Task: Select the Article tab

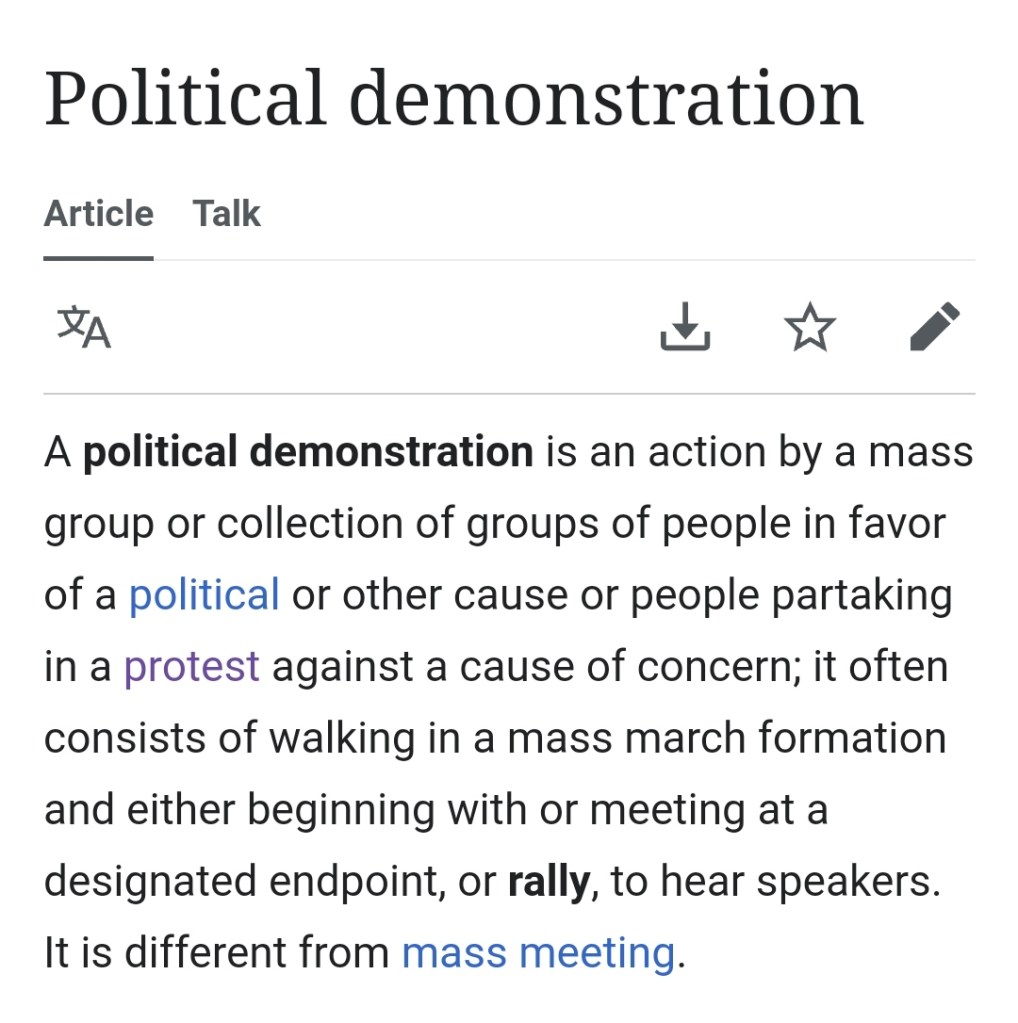Action: 98,214
